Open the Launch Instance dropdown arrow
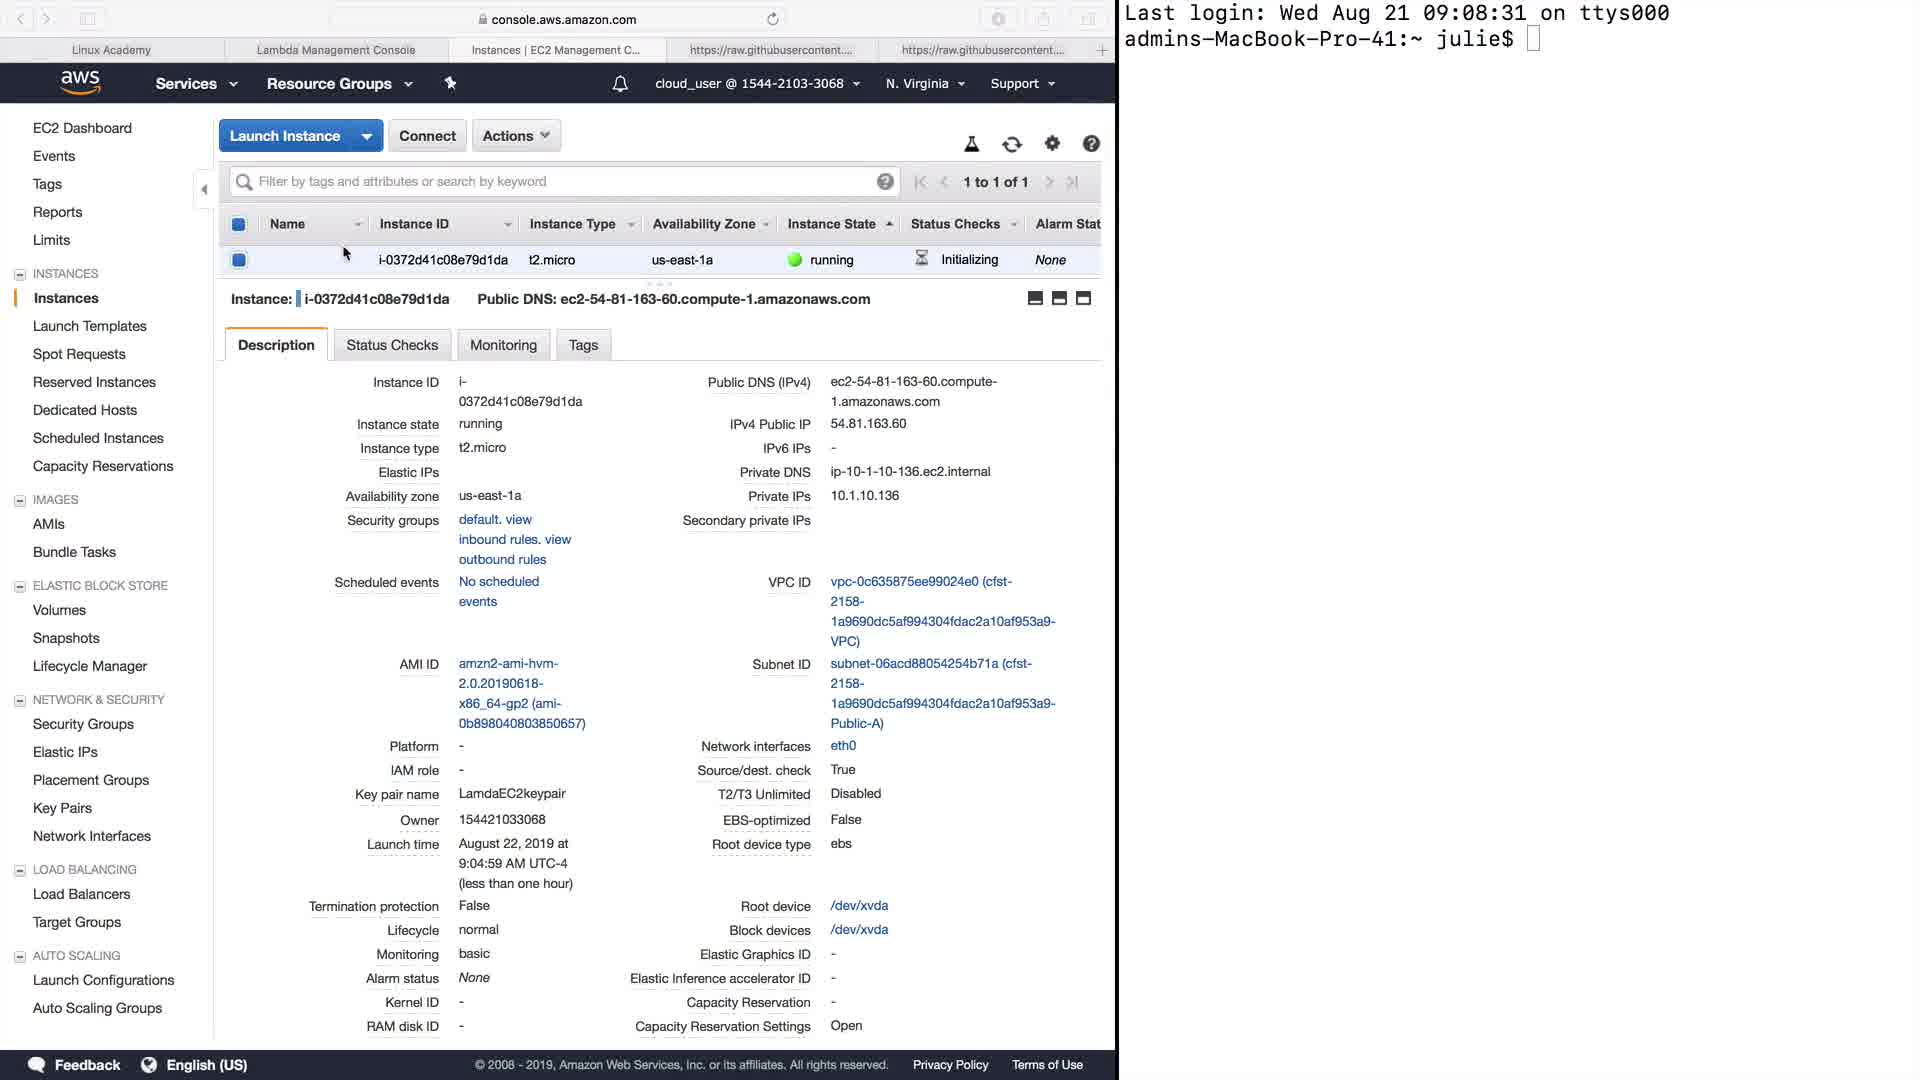1920x1080 pixels. pos(367,136)
